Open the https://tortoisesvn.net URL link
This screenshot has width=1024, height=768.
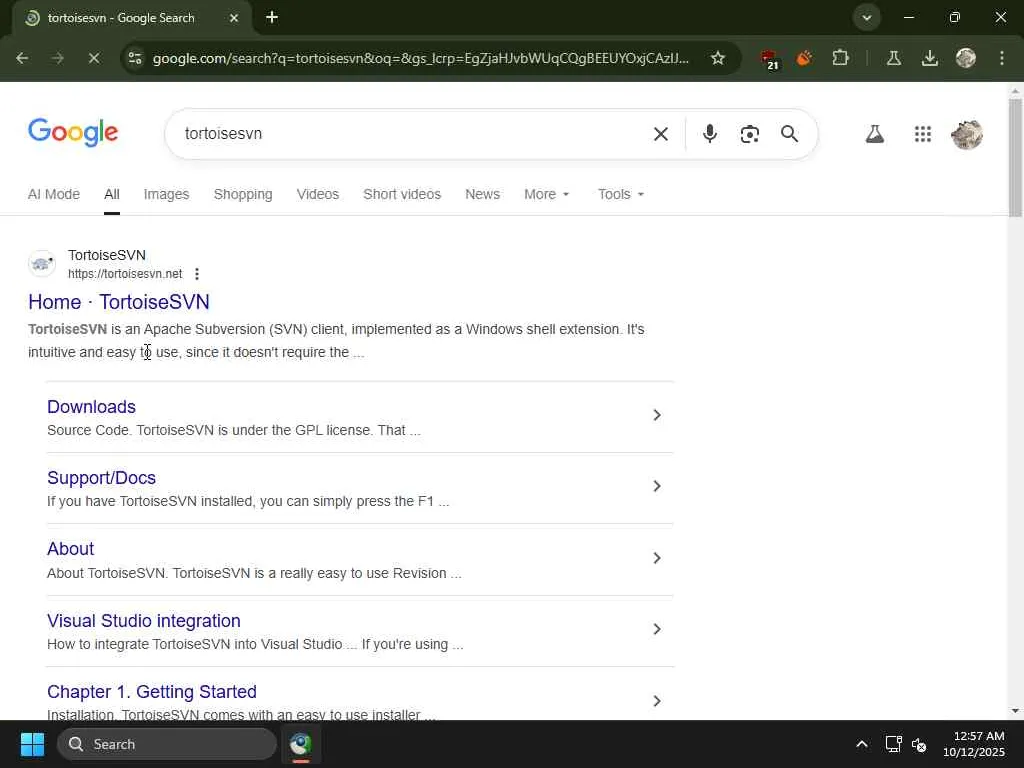point(125,274)
